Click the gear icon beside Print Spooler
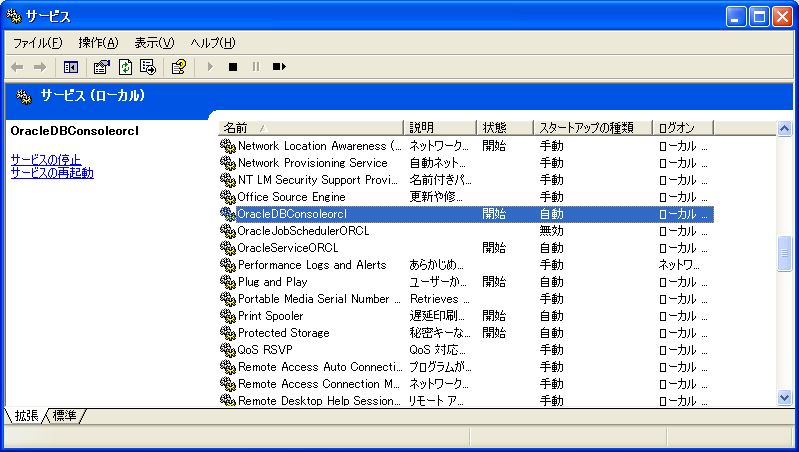Viewport: 799px width, 452px height. (x=227, y=316)
